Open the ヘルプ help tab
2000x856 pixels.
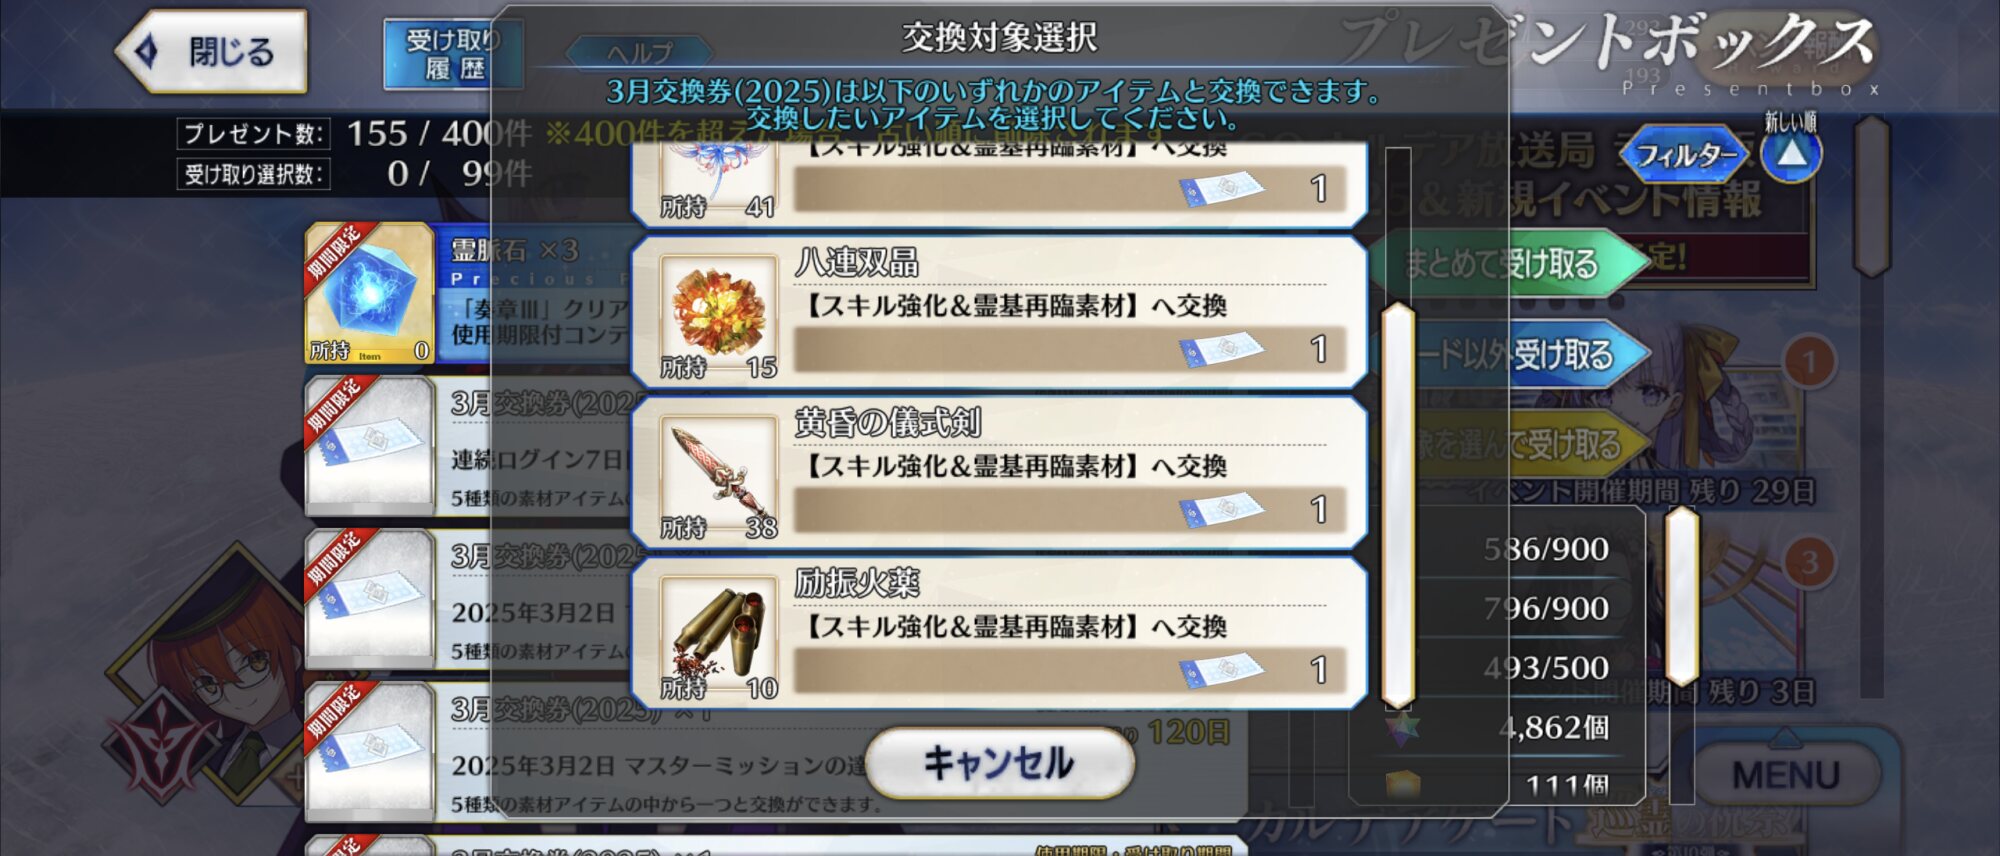(x=640, y=52)
